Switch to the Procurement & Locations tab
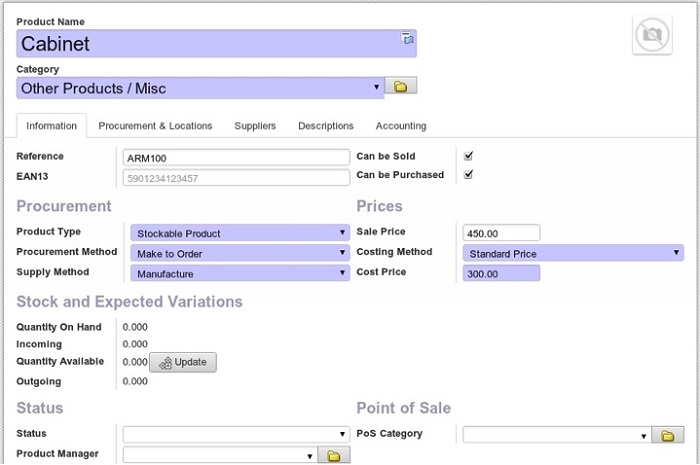 tap(155, 126)
